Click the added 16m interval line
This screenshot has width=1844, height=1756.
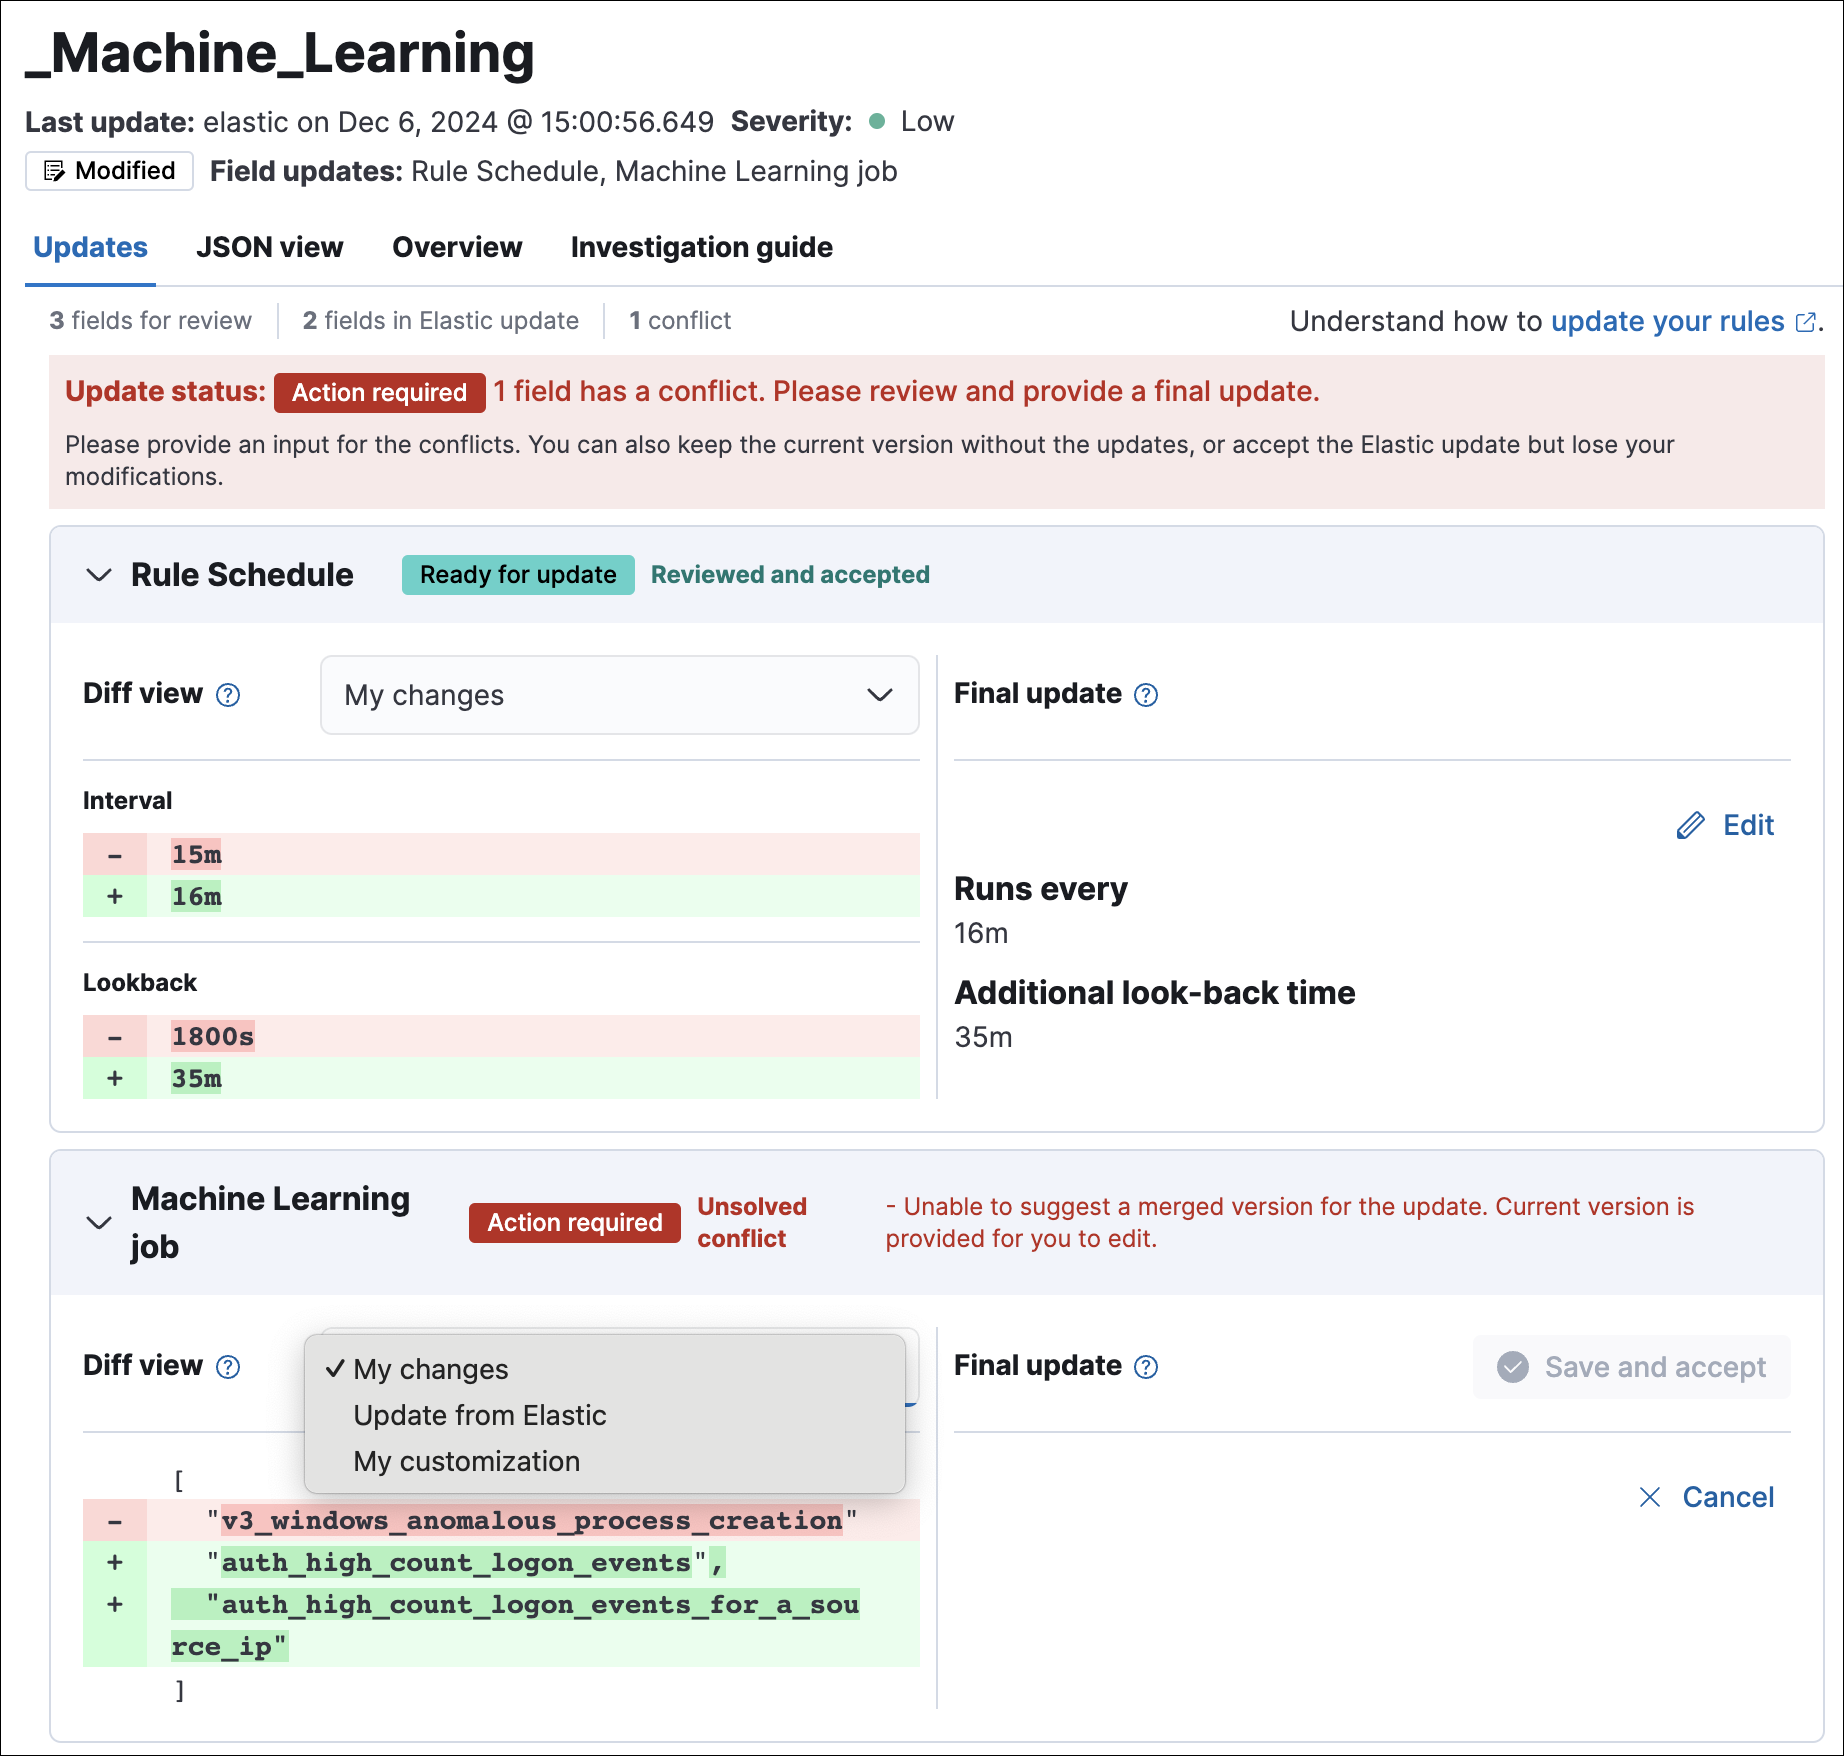[x=501, y=896]
